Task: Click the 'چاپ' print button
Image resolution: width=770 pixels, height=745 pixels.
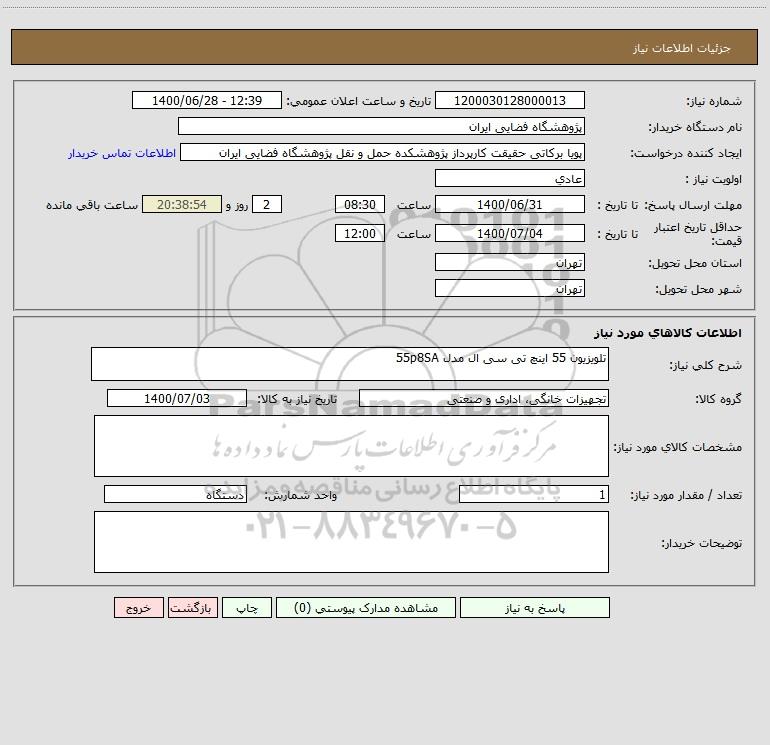Action: 247,608
